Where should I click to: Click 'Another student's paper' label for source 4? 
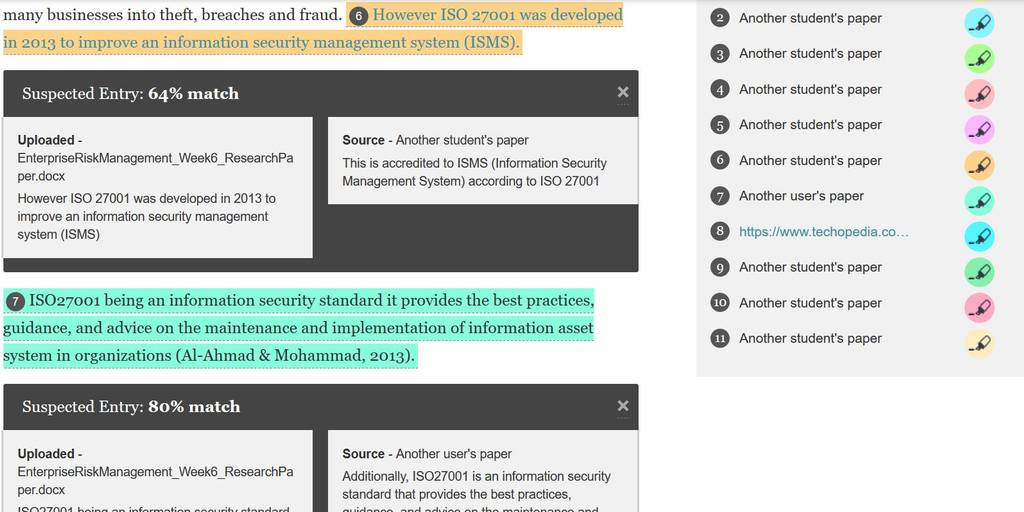tap(810, 89)
